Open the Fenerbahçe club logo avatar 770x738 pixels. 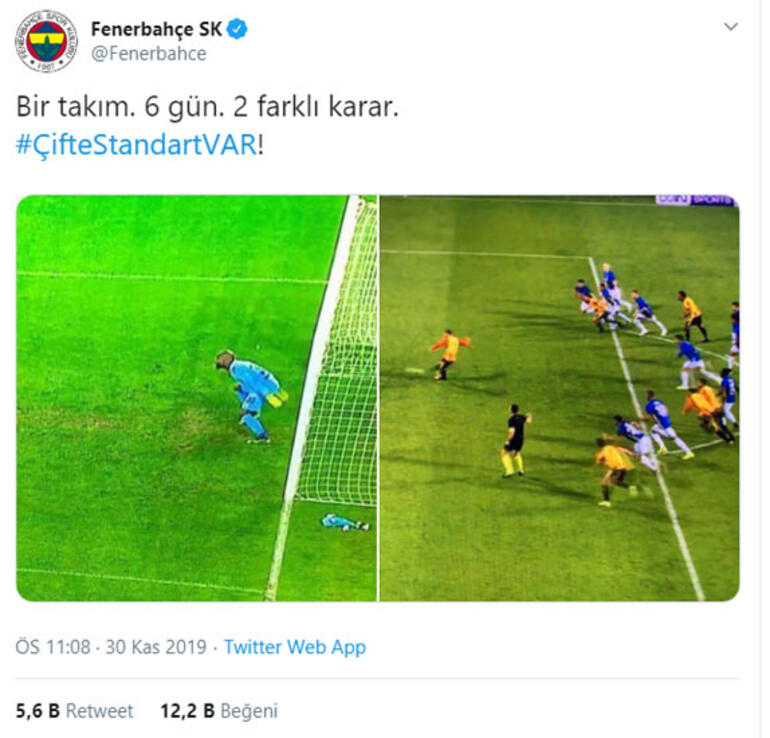47,41
